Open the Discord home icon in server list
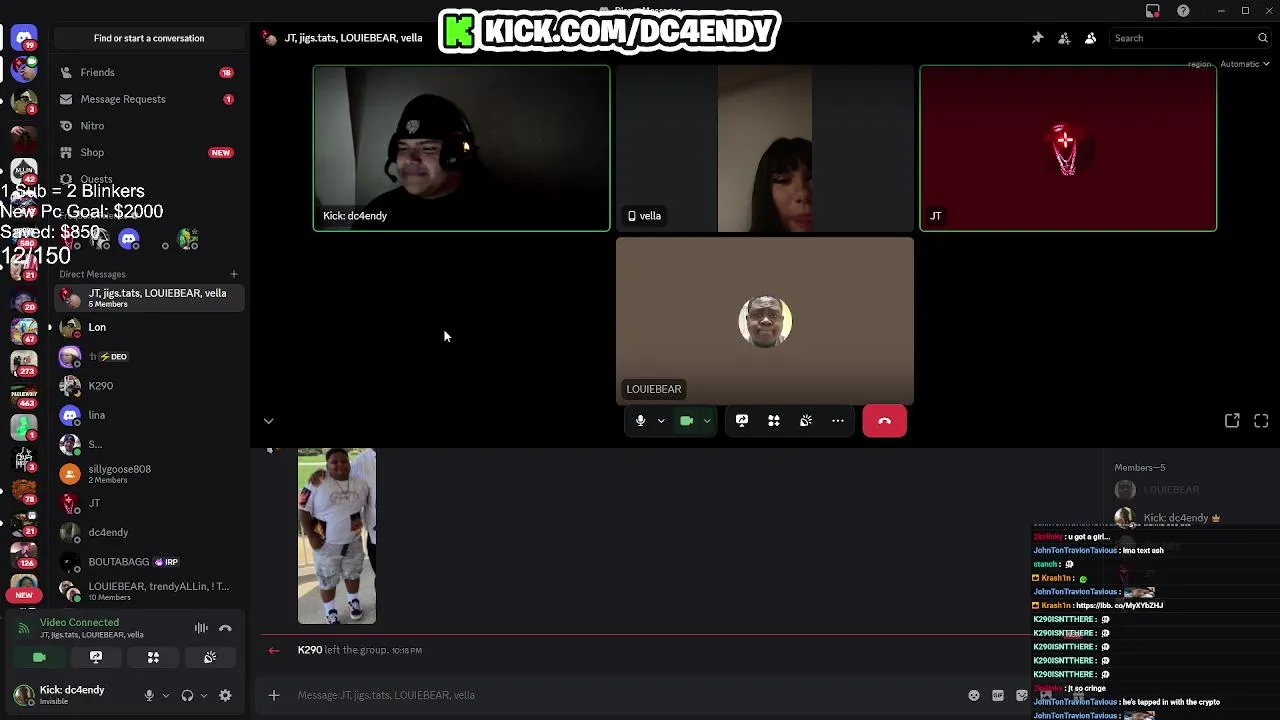This screenshot has height=720, width=1280. tap(24, 38)
